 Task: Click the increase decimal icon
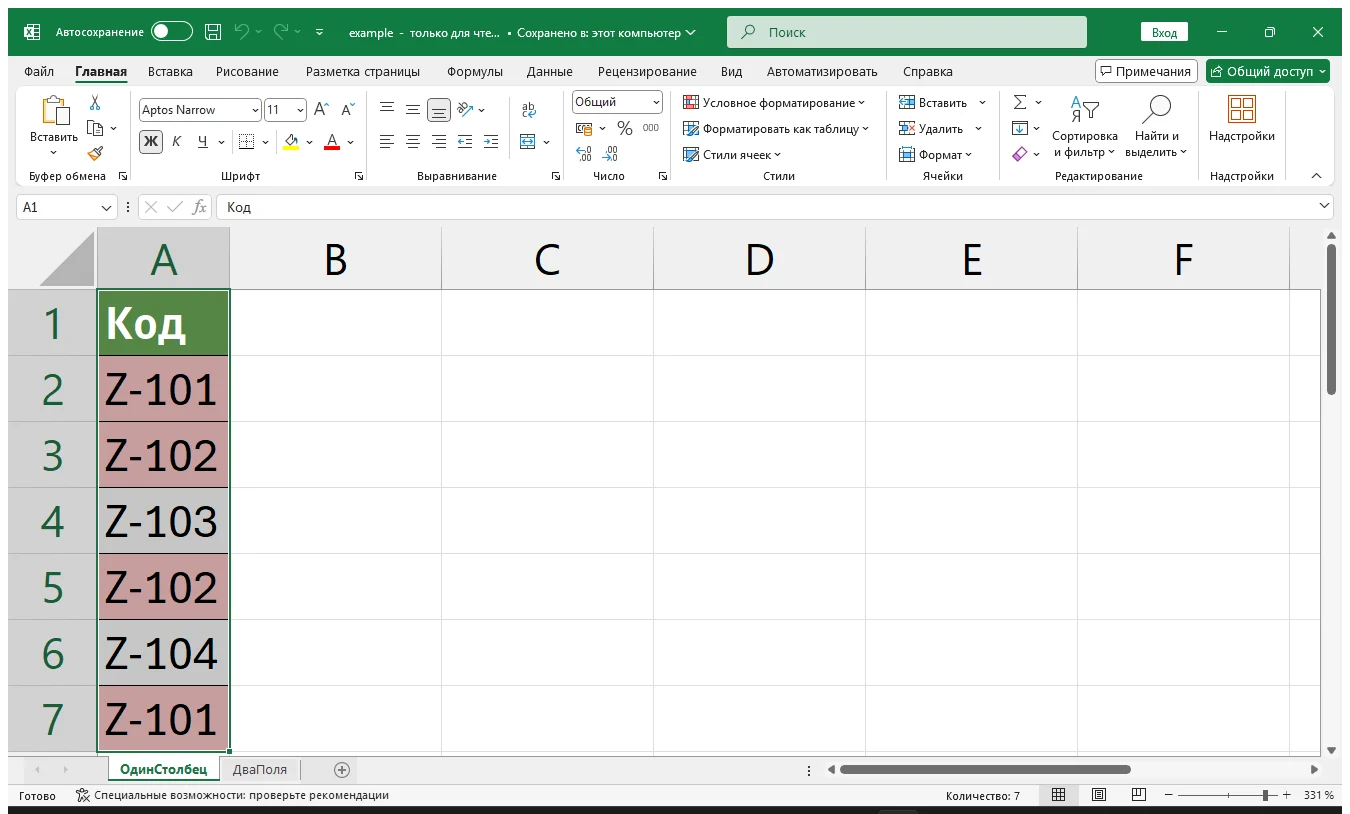click(x=585, y=154)
